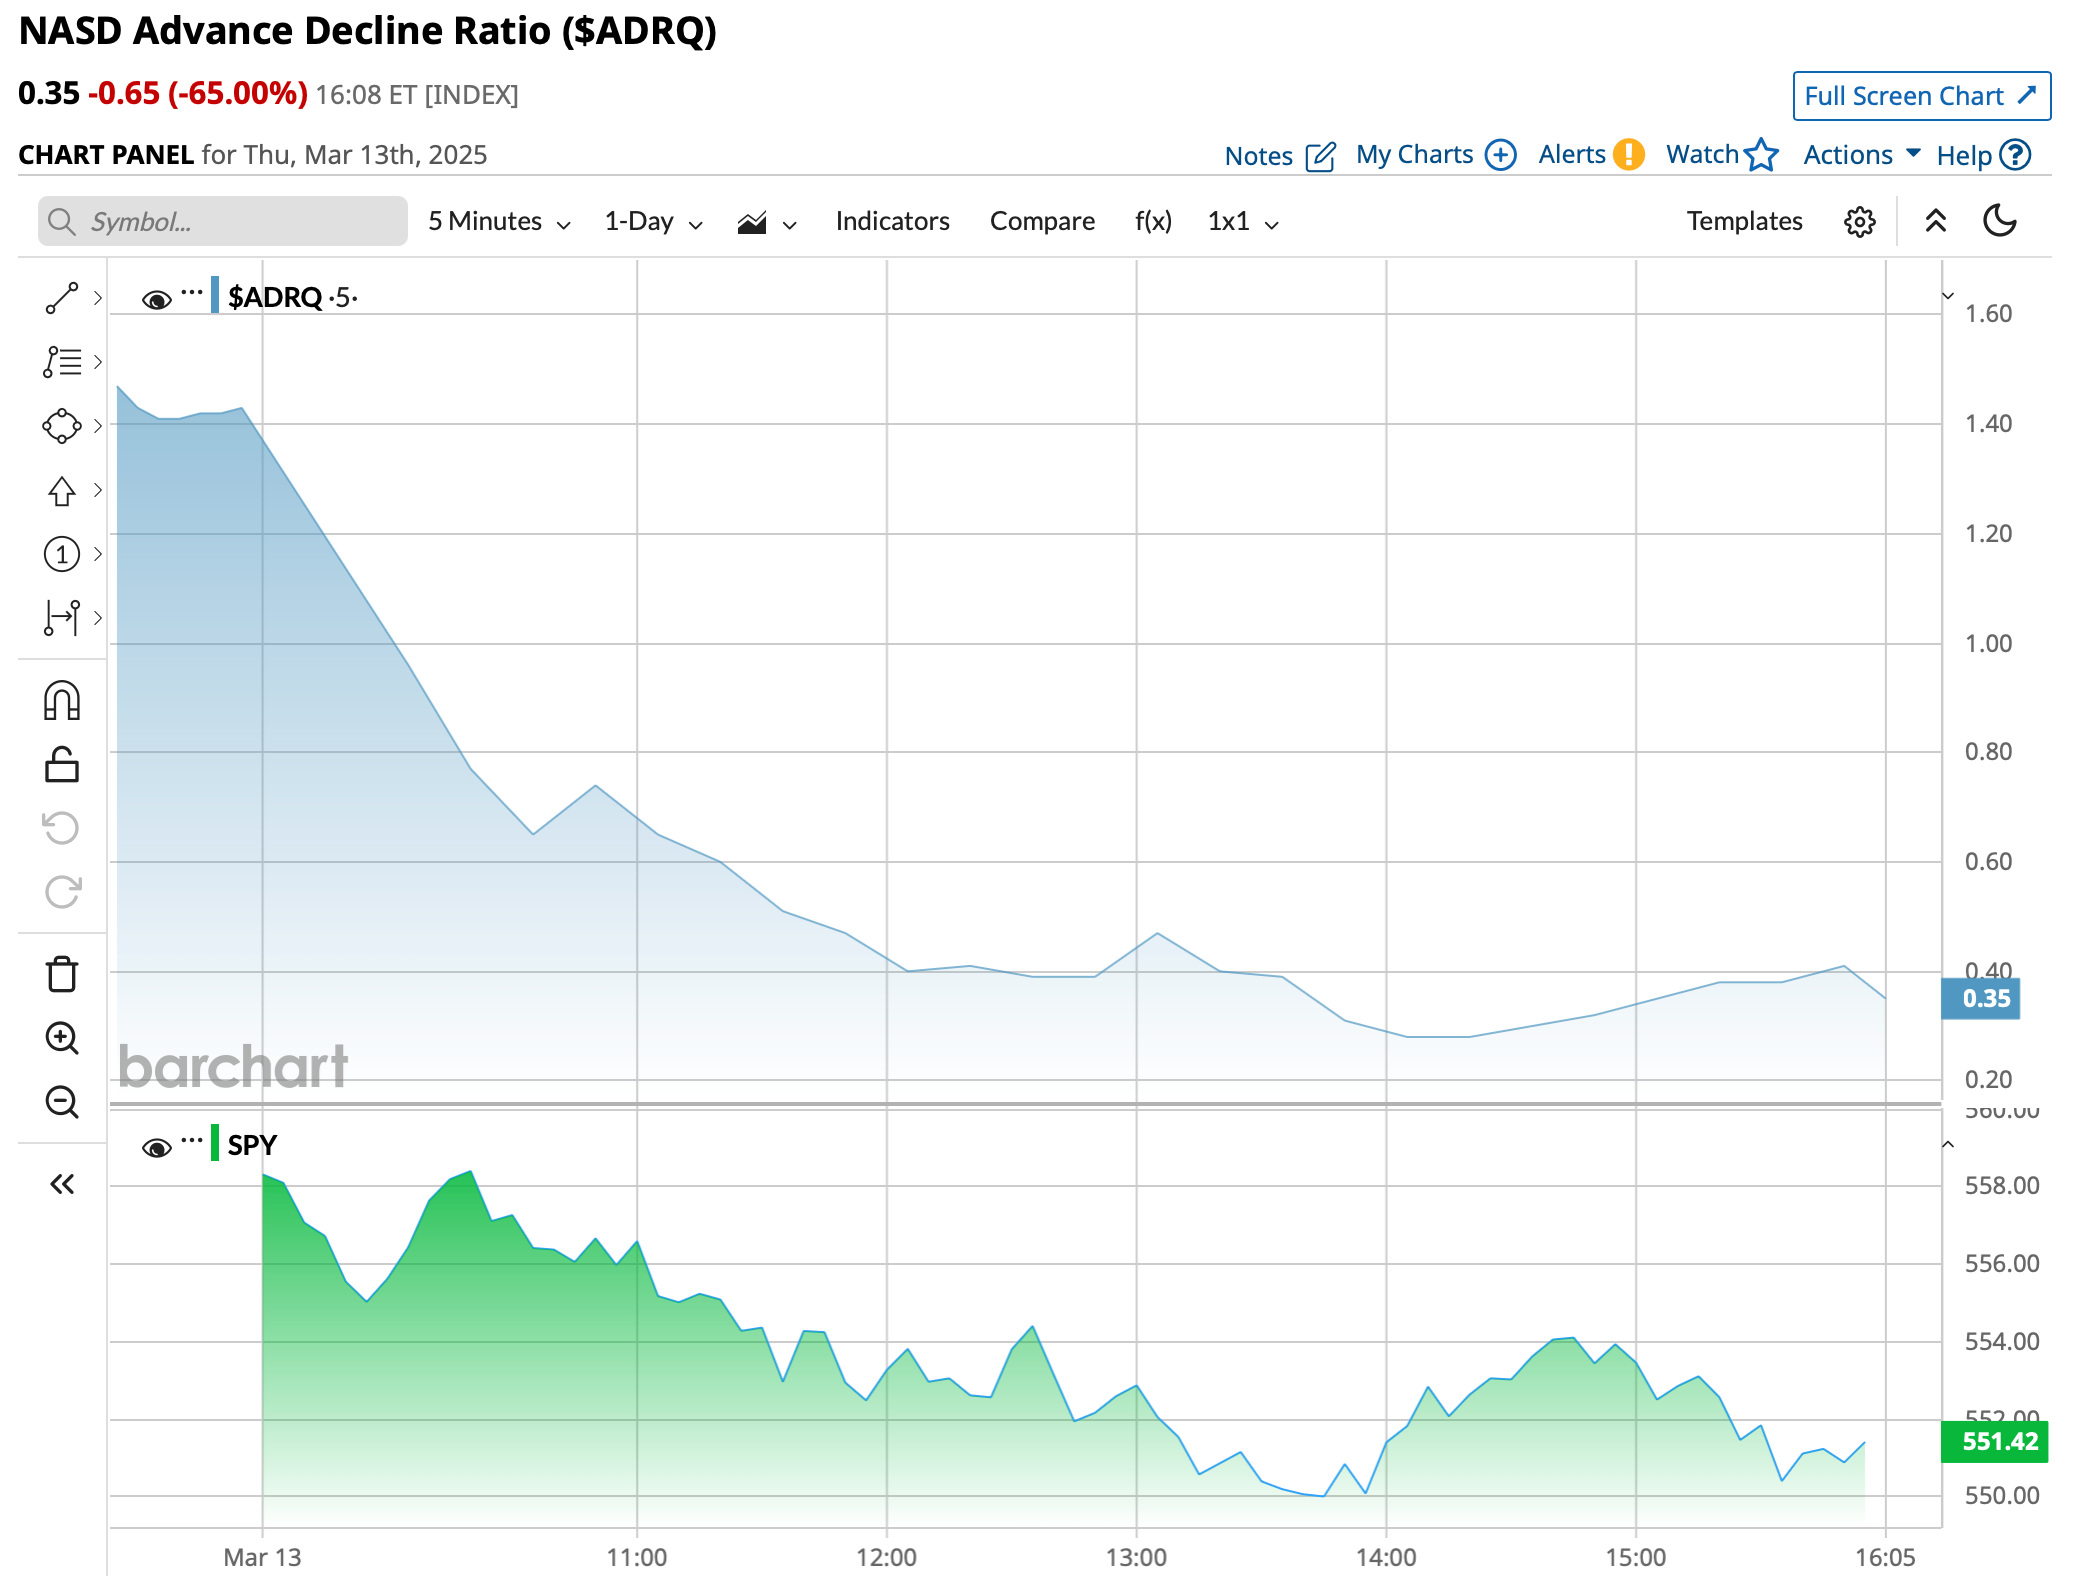The image size is (2074, 1576).
Task: Click the lock drawings padlock icon
Action: 62,765
